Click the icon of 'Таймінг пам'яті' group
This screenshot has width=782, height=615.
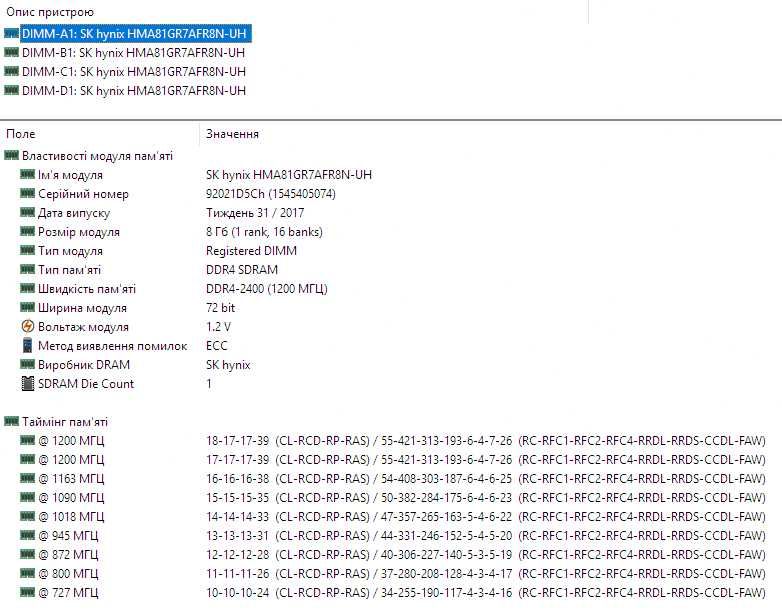click(x=11, y=421)
